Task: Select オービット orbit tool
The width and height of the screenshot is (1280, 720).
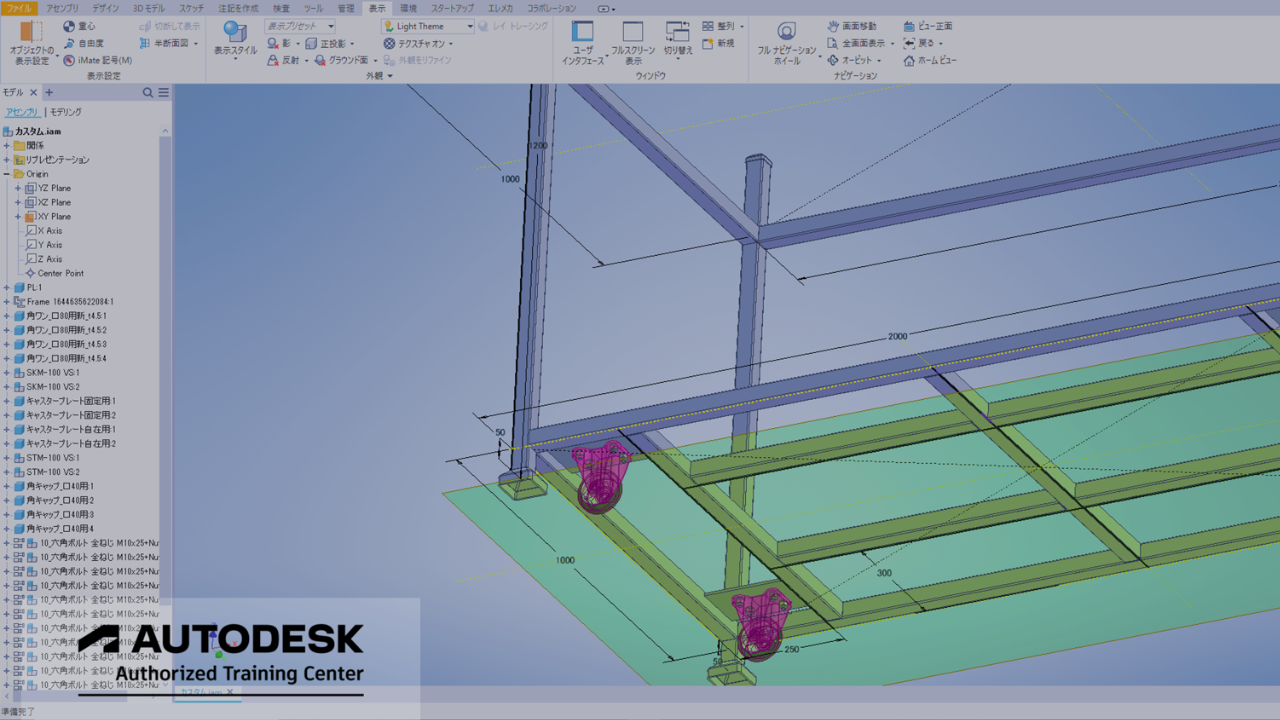Action: (x=850, y=60)
